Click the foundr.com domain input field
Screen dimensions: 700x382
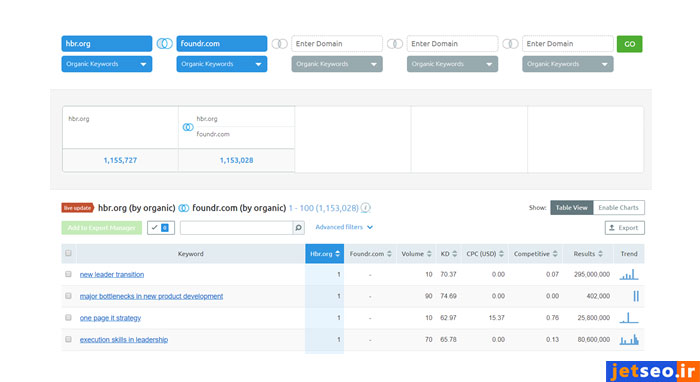tap(222, 44)
